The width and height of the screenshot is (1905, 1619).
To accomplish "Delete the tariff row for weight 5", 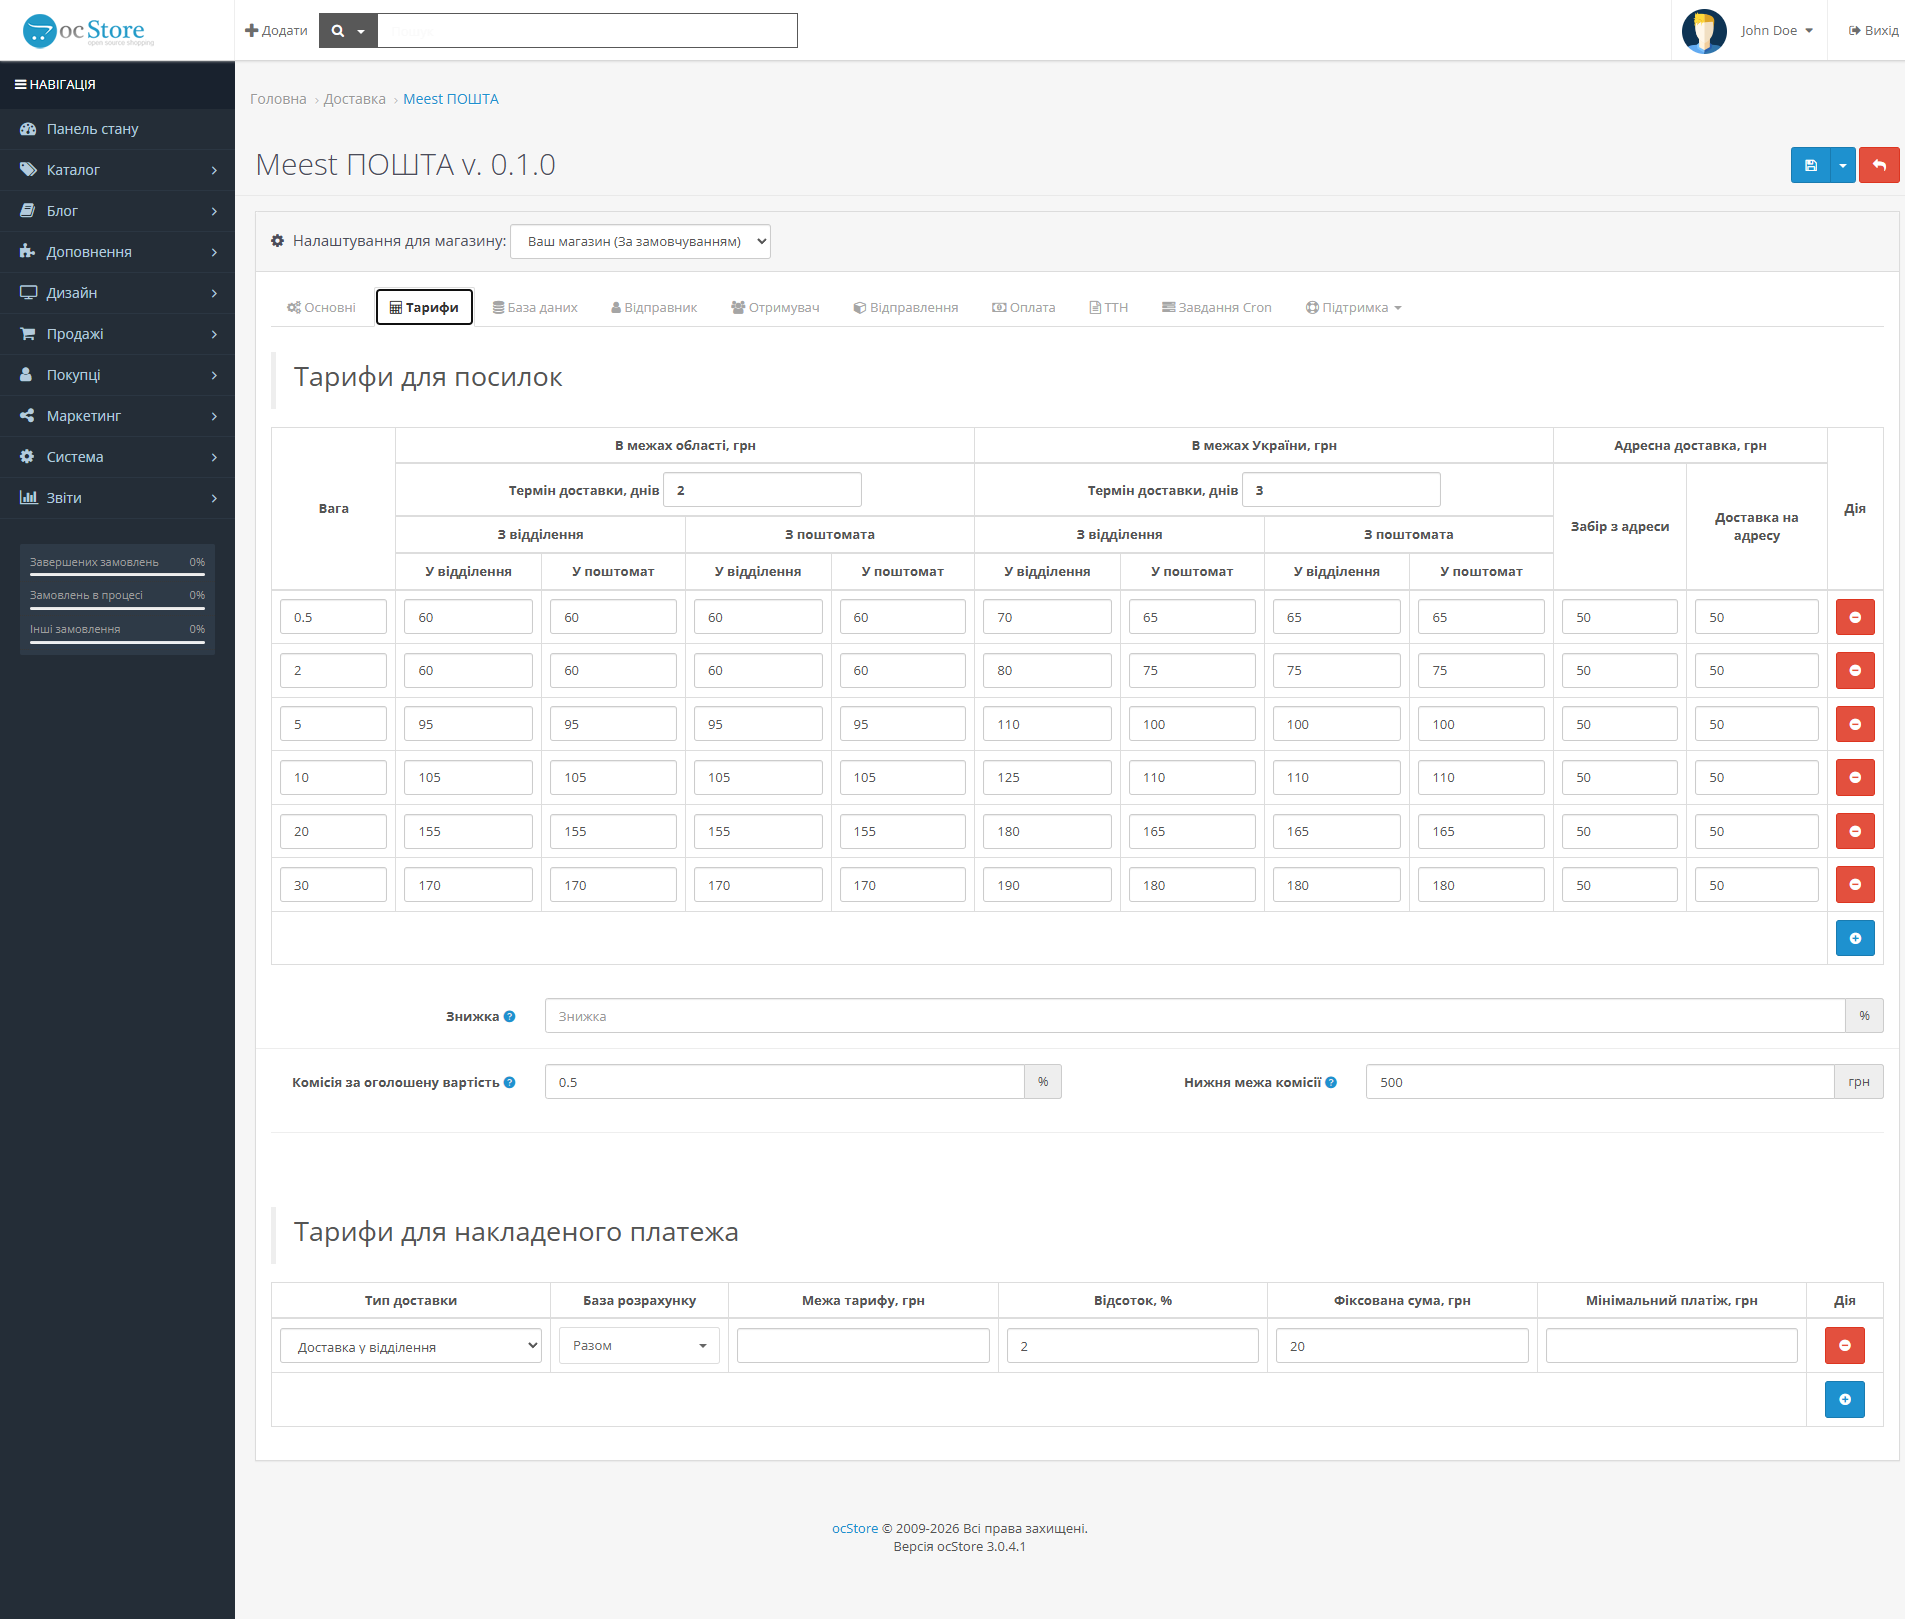I will point(1855,724).
